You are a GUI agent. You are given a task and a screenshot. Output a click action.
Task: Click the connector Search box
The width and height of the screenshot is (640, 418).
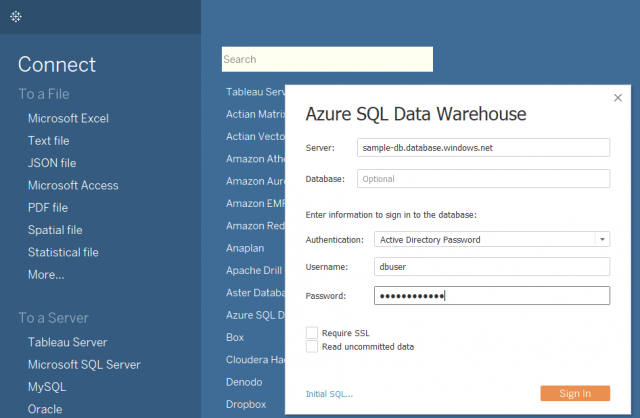point(327,59)
